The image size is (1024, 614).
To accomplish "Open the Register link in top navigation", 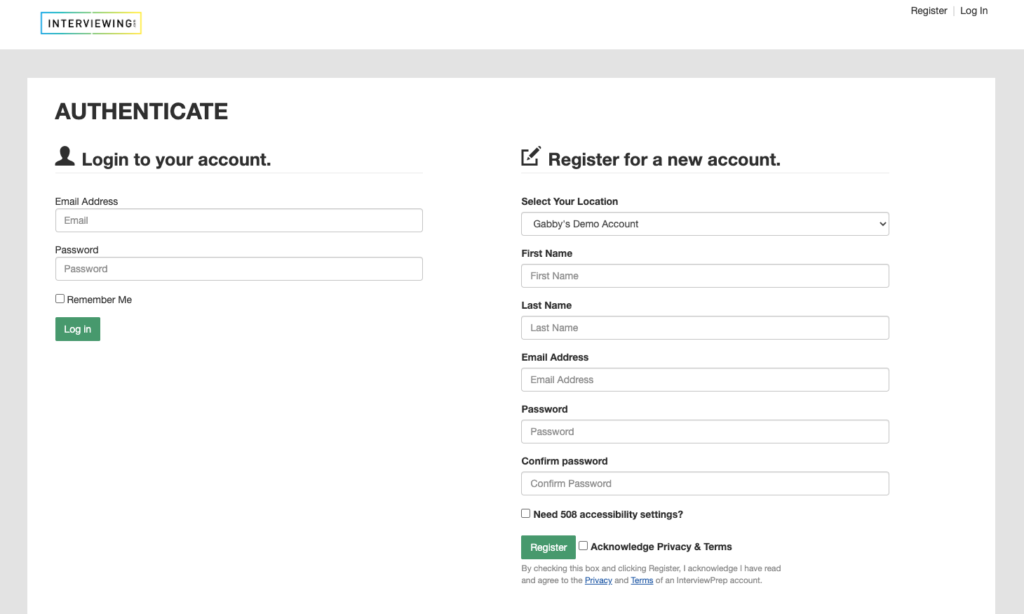I will click(x=929, y=10).
